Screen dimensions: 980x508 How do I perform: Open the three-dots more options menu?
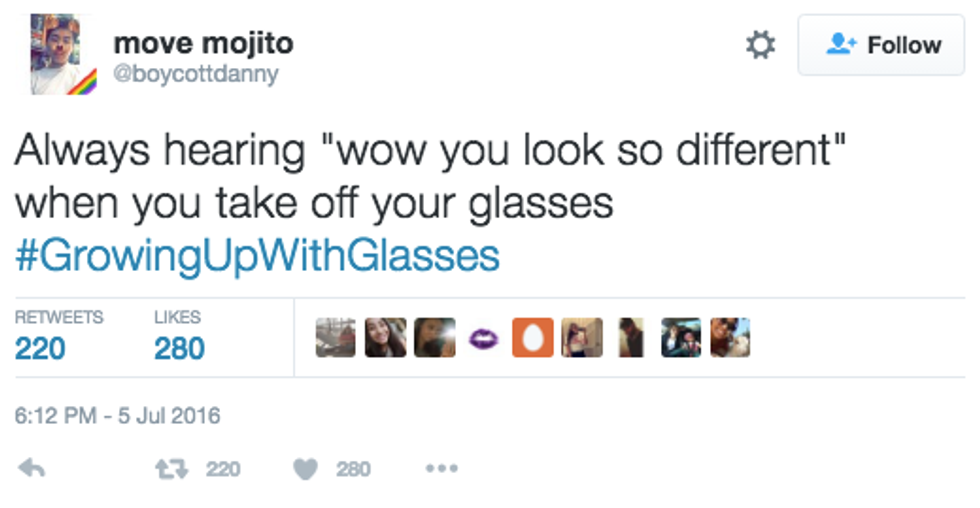coord(441,468)
